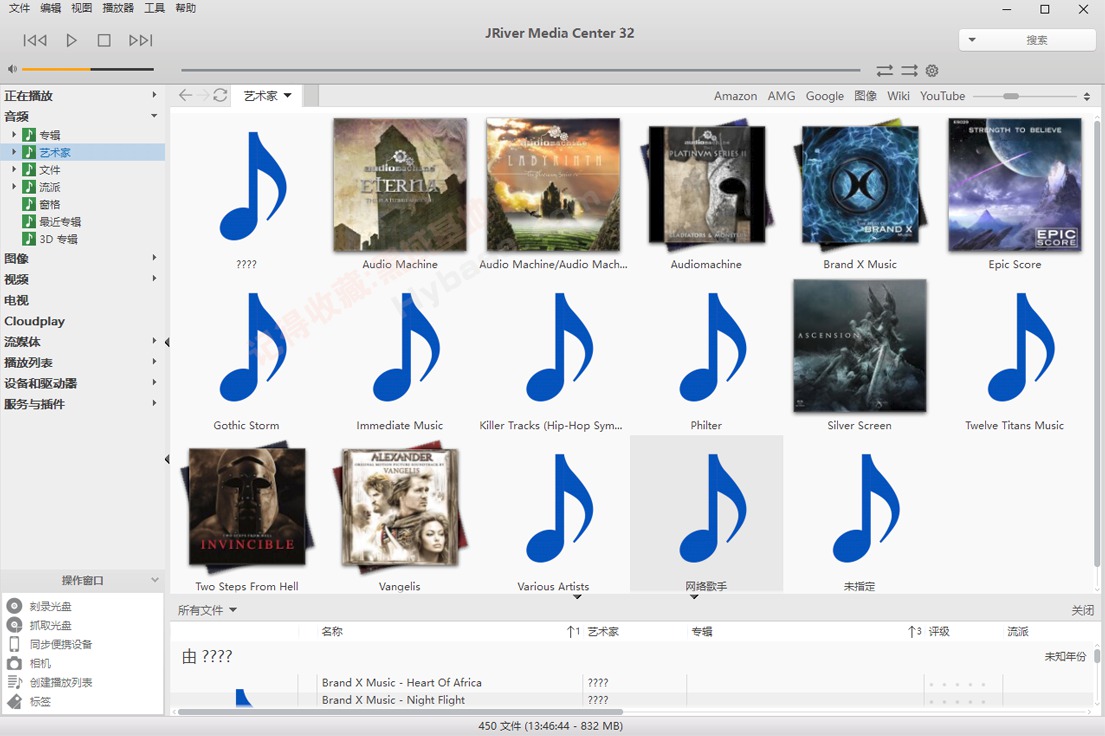Click the Google link
1105x736 pixels.
point(825,96)
